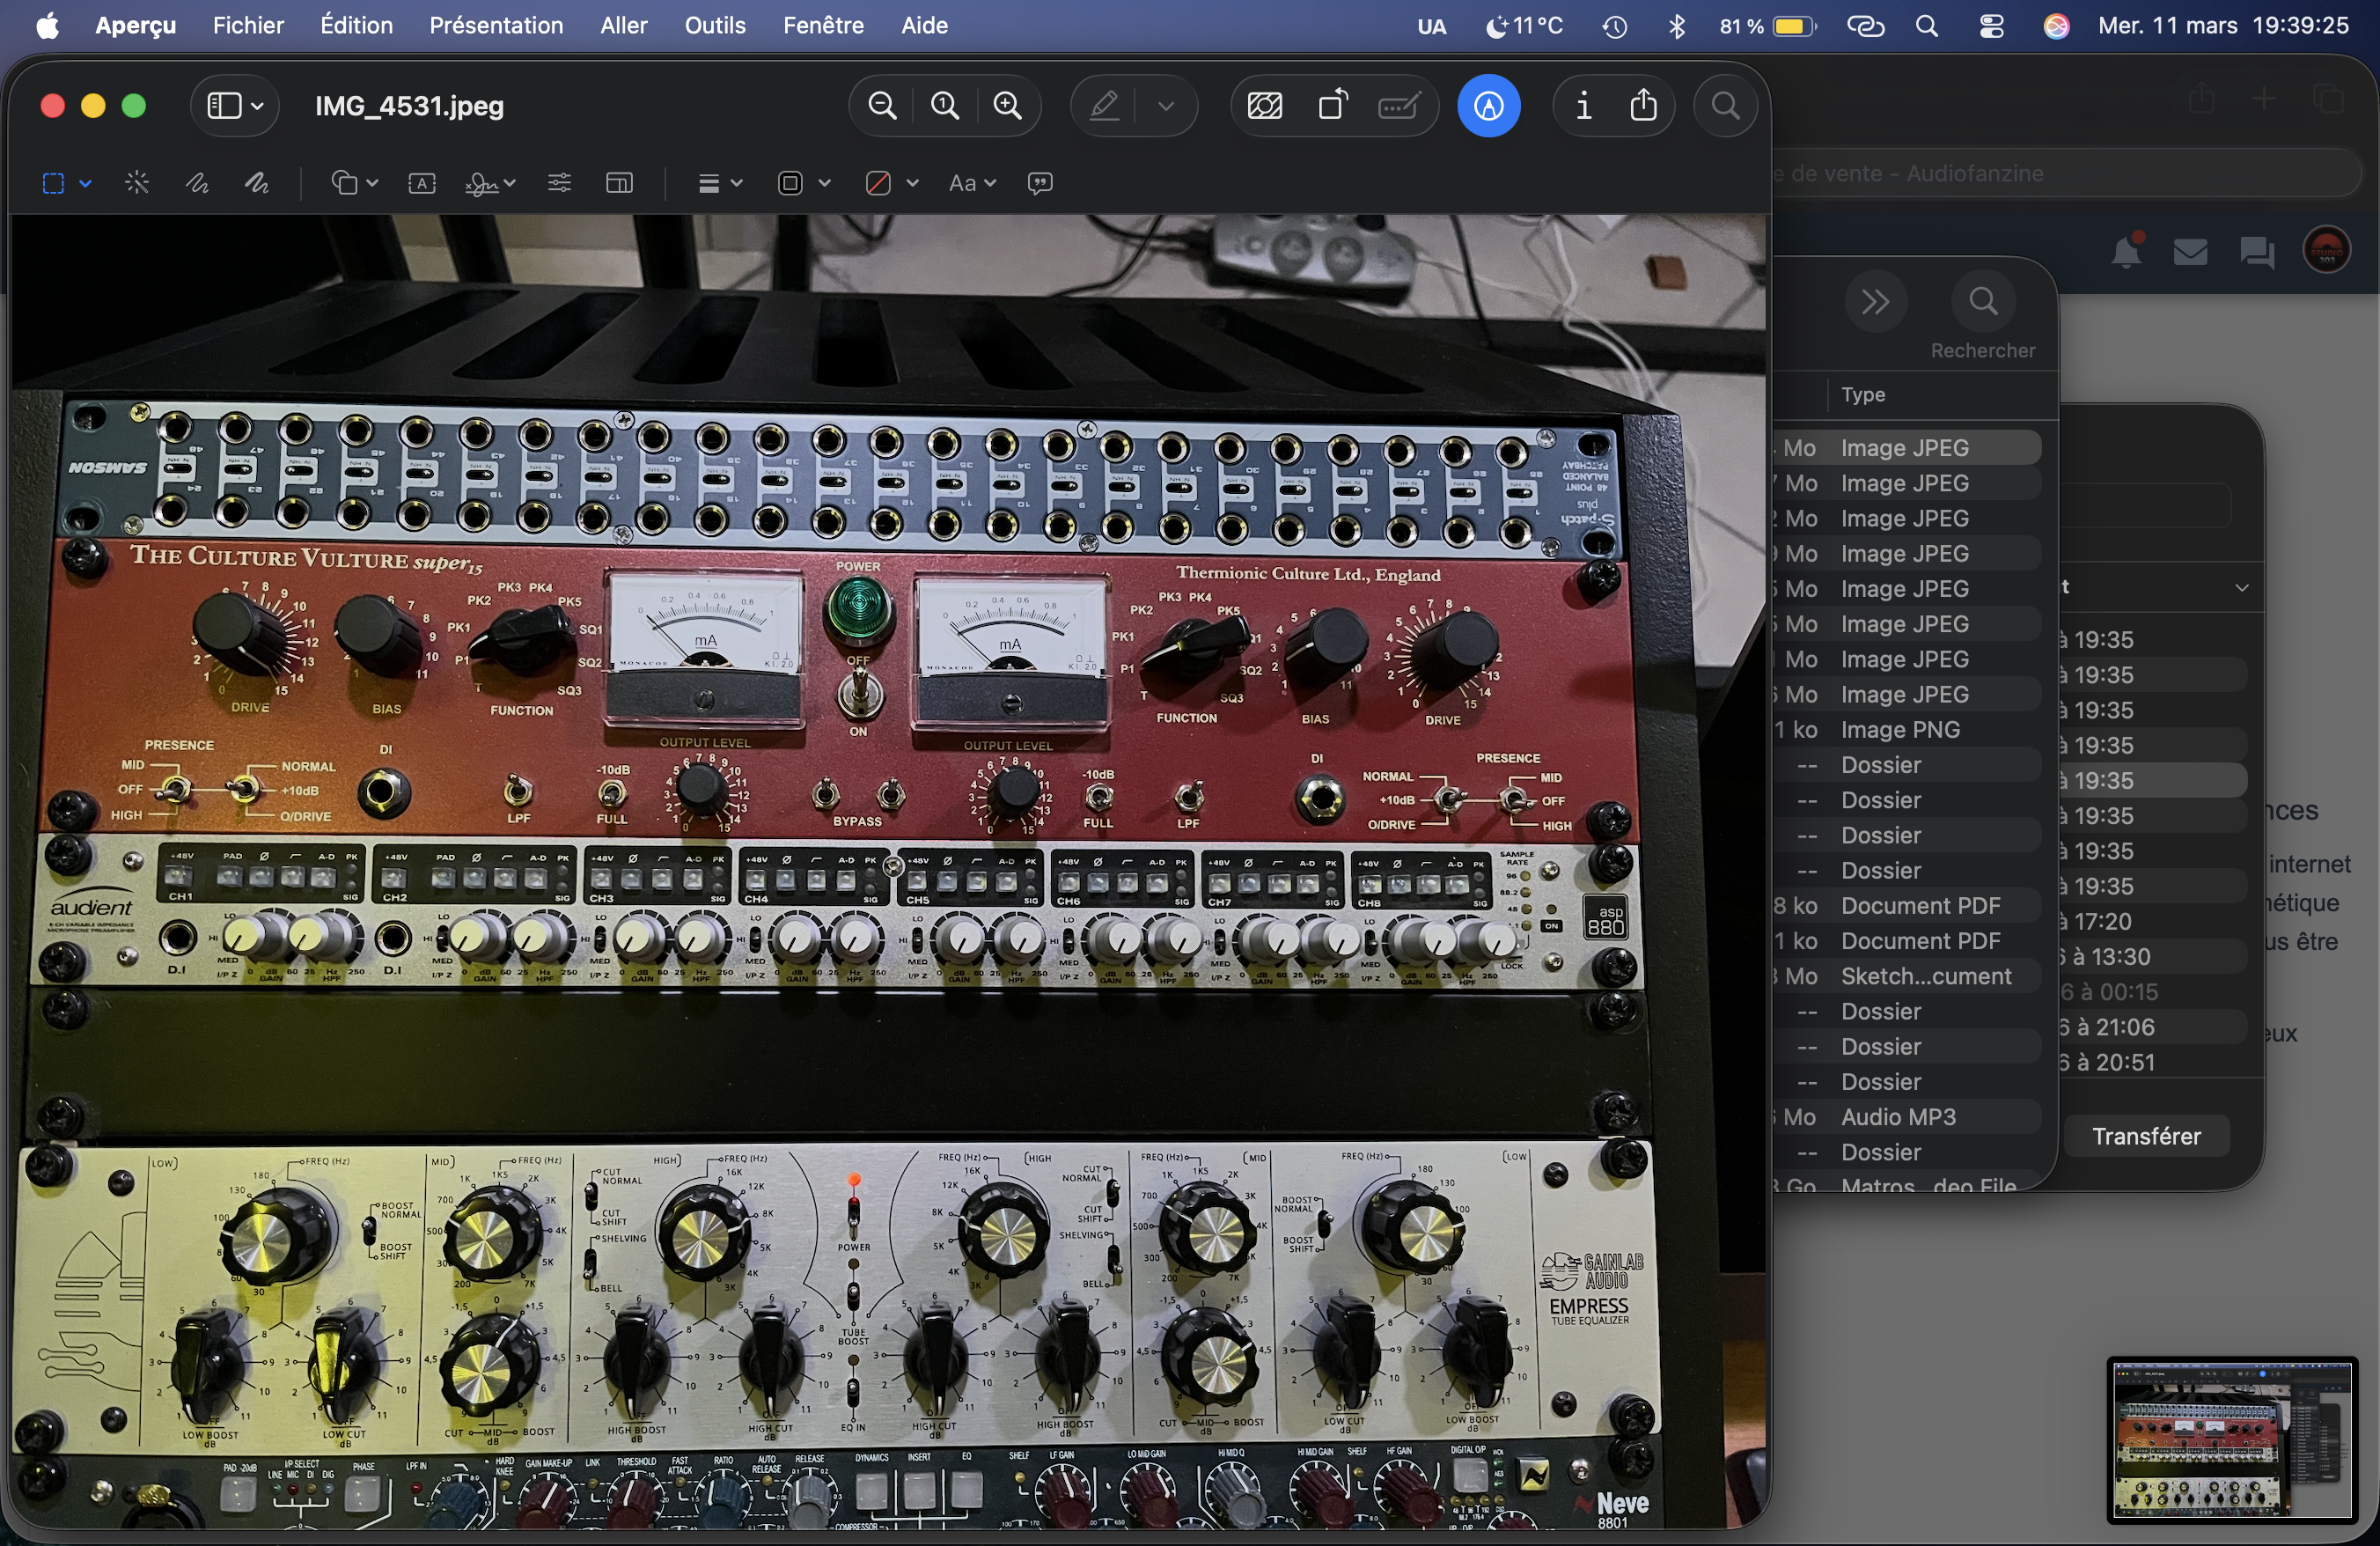Click zoom in magnifier button
Viewport: 2380px width, 1546px height.
click(x=1008, y=105)
